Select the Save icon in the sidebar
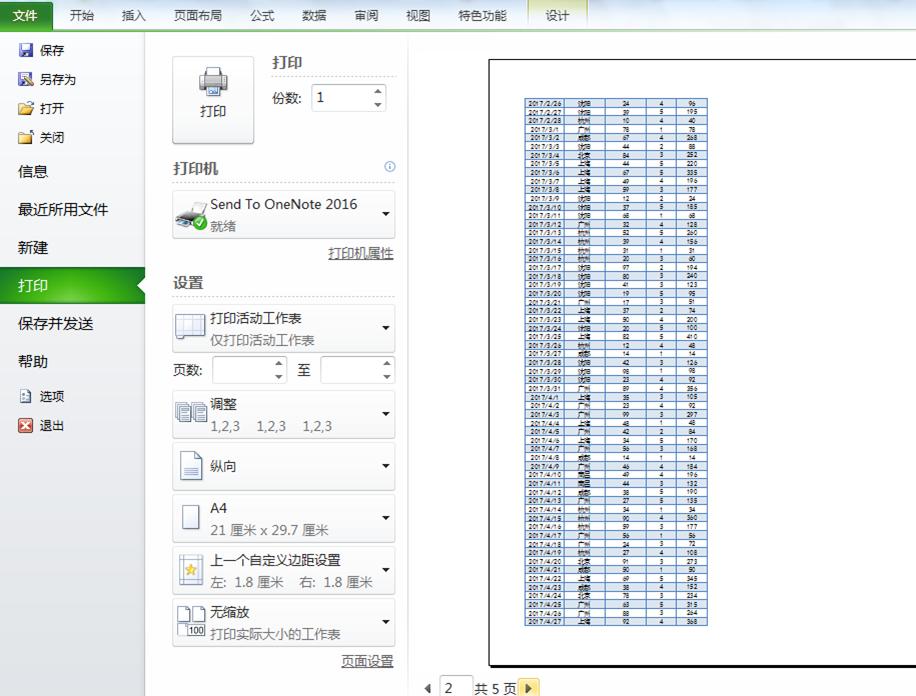916x696 pixels. coord(24,50)
